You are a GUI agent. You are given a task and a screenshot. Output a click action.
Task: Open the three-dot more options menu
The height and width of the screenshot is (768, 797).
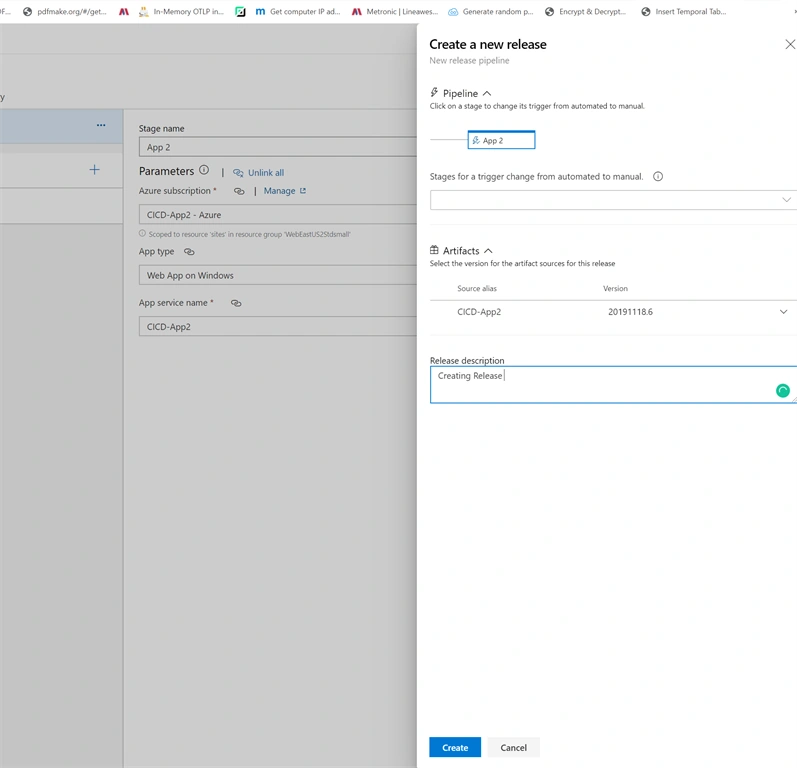point(101,125)
